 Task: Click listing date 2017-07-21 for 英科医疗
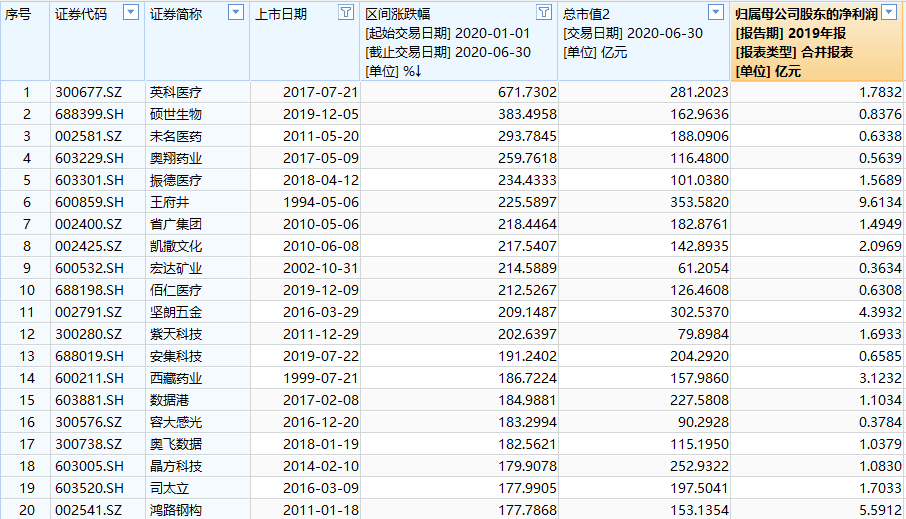(x=321, y=92)
